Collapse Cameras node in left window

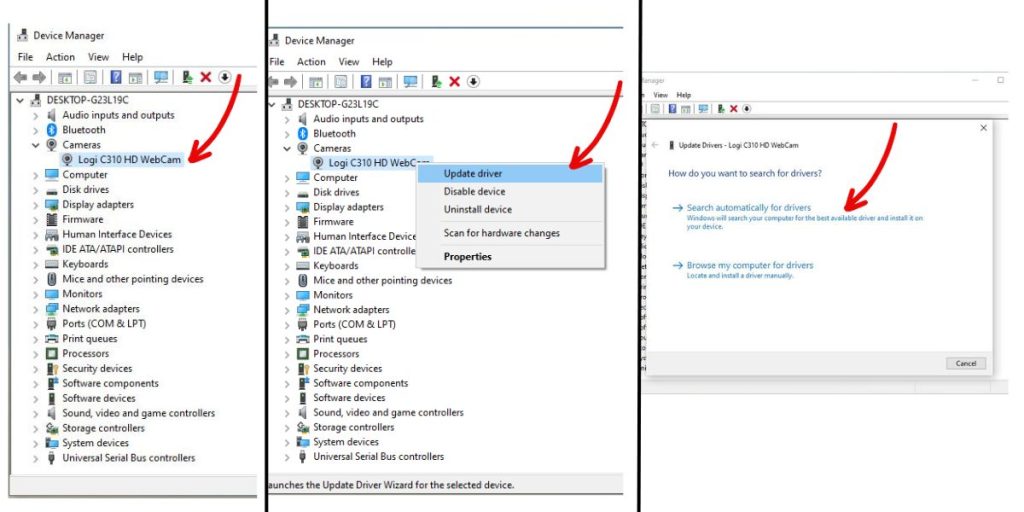coord(36,145)
